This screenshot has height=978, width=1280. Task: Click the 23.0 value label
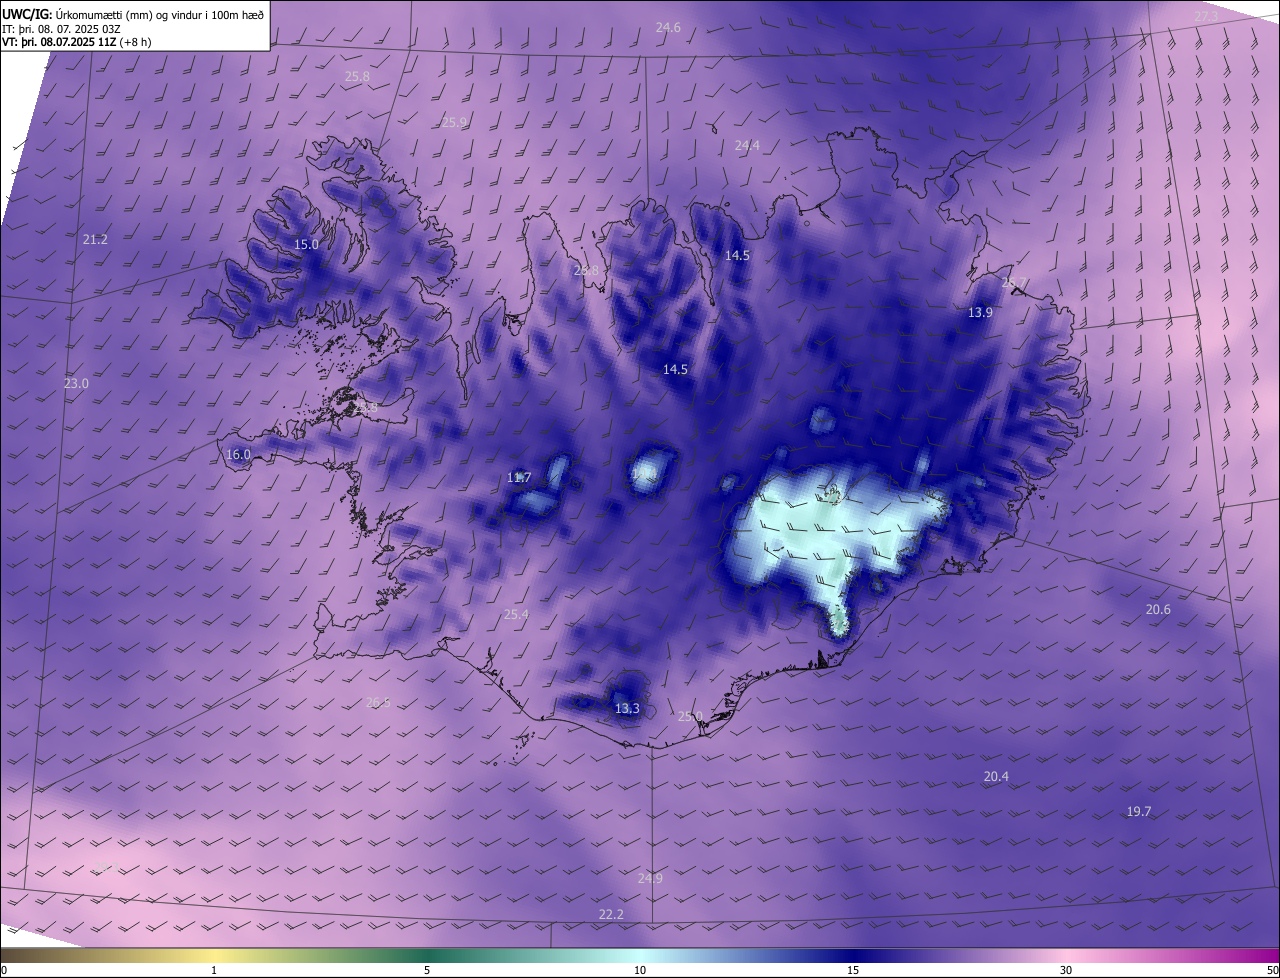(x=76, y=384)
